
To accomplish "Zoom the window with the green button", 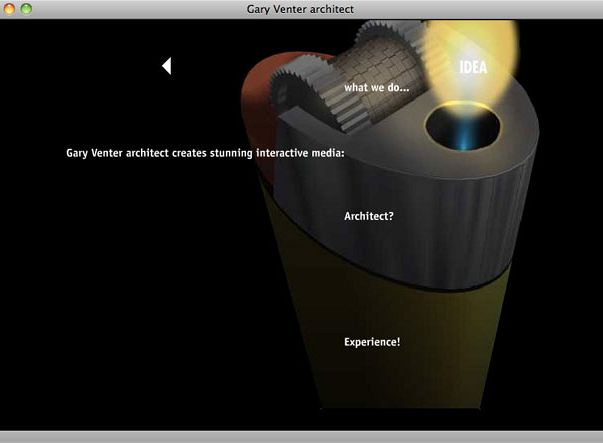I will (x=26, y=9).
